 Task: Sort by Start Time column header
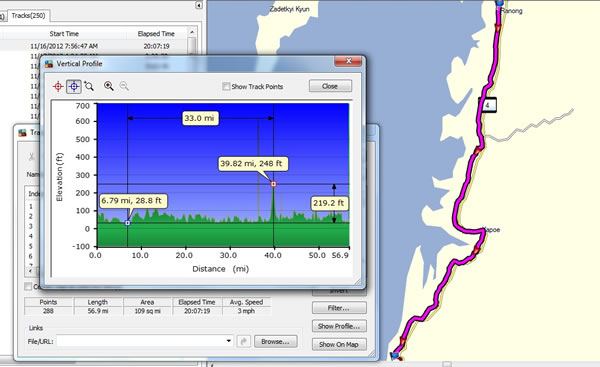point(64,34)
